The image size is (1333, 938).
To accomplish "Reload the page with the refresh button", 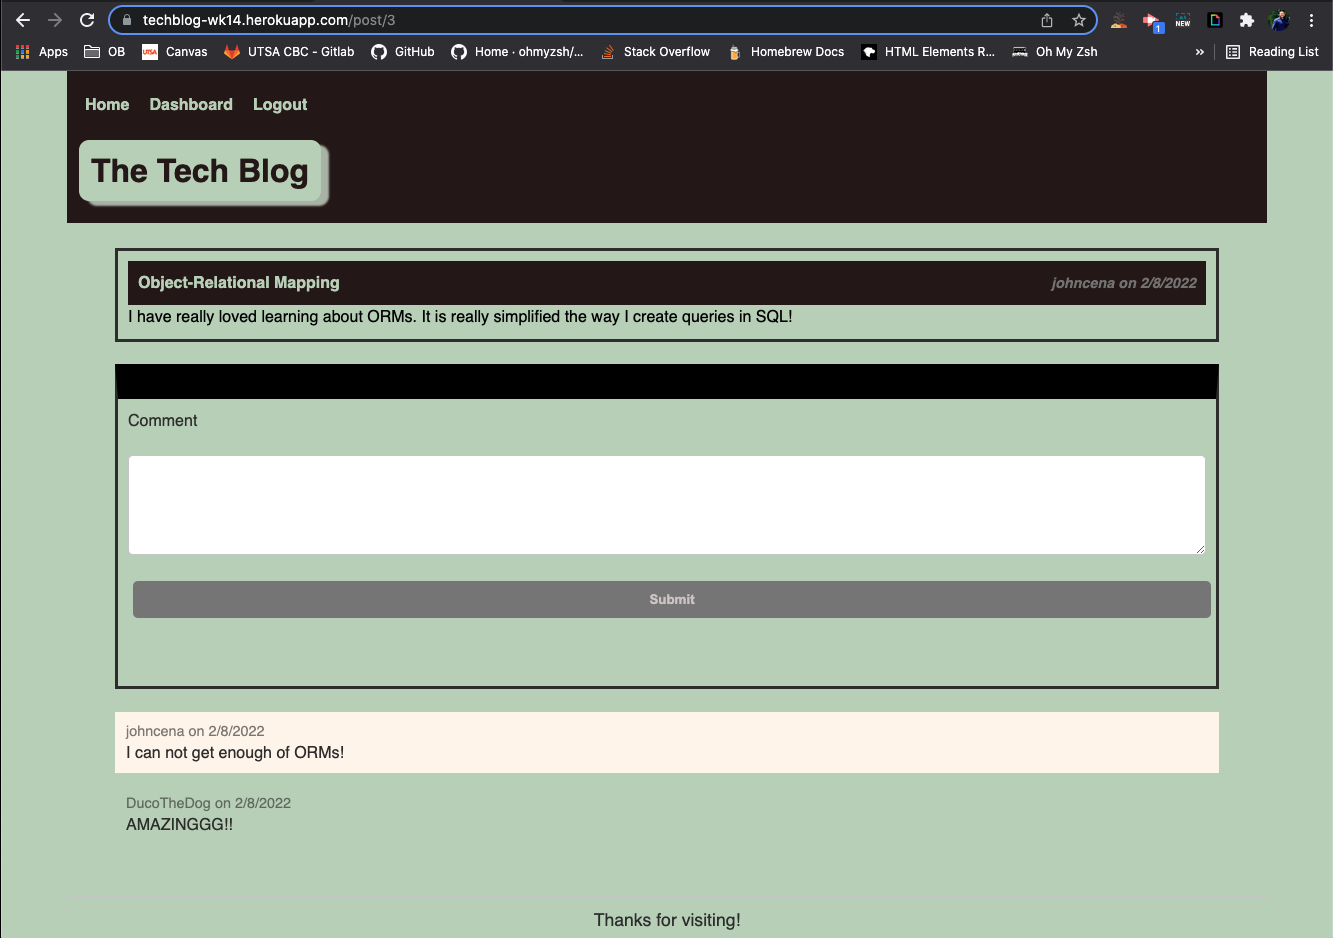I will pyautogui.click(x=87, y=19).
